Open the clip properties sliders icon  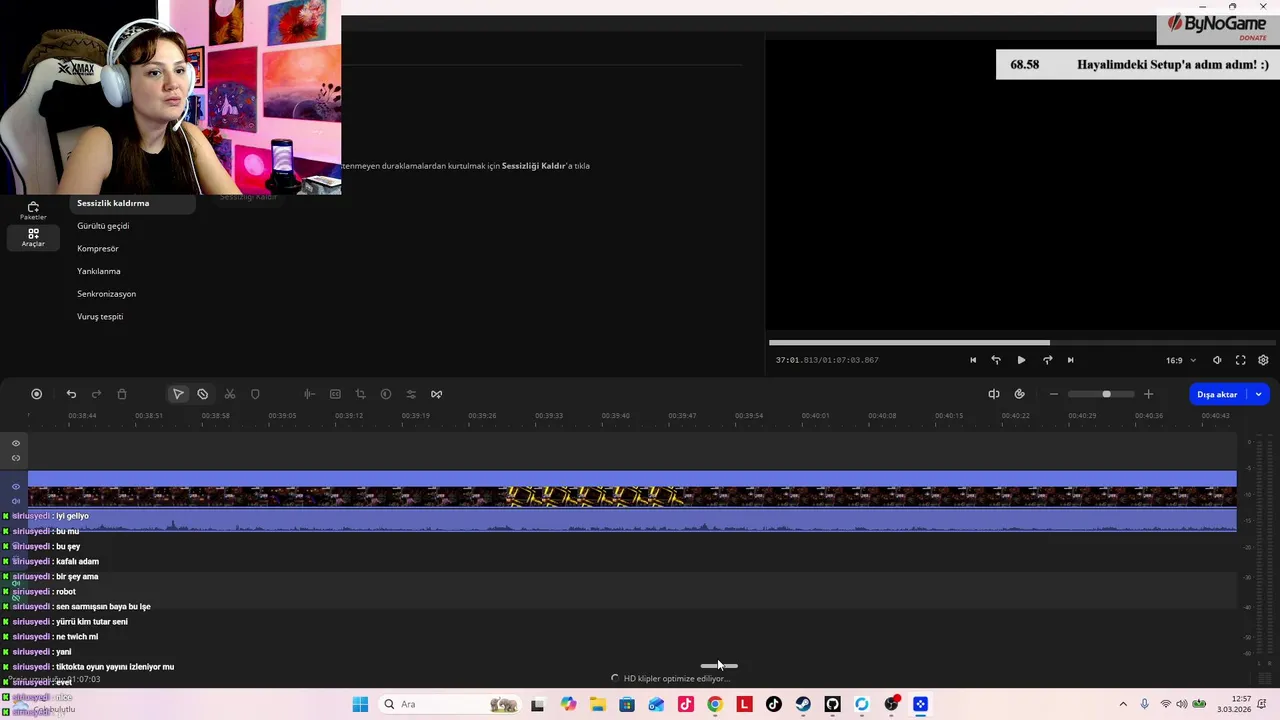pyautogui.click(x=411, y=394)
